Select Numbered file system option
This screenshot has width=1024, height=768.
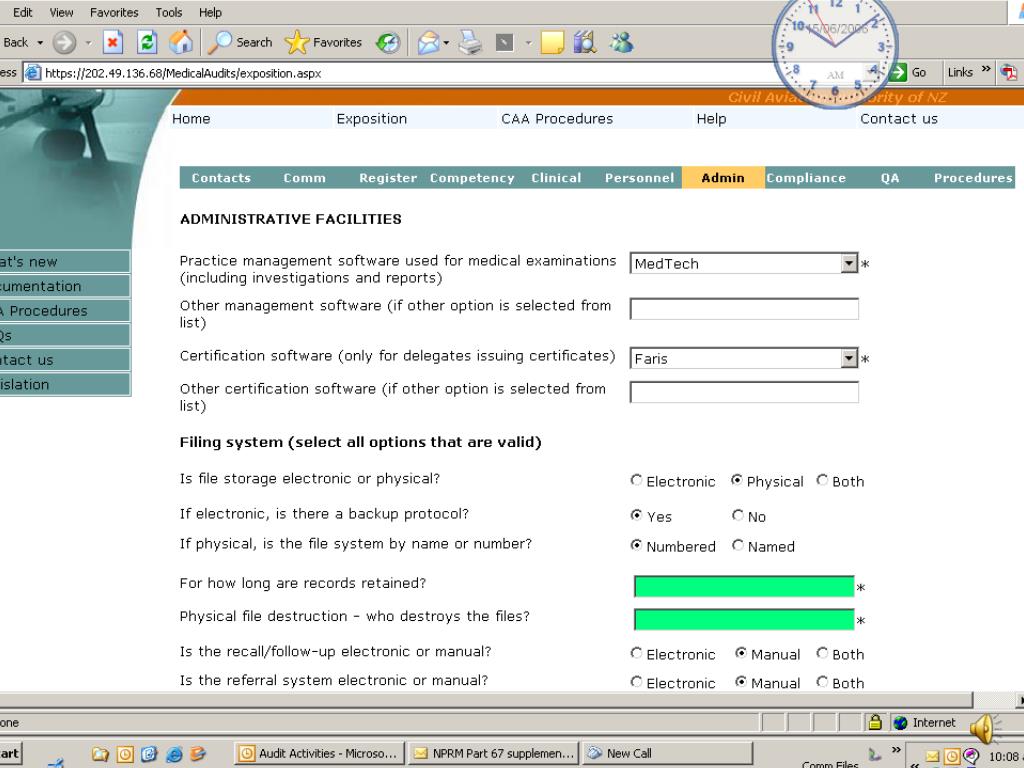[636, 545]
